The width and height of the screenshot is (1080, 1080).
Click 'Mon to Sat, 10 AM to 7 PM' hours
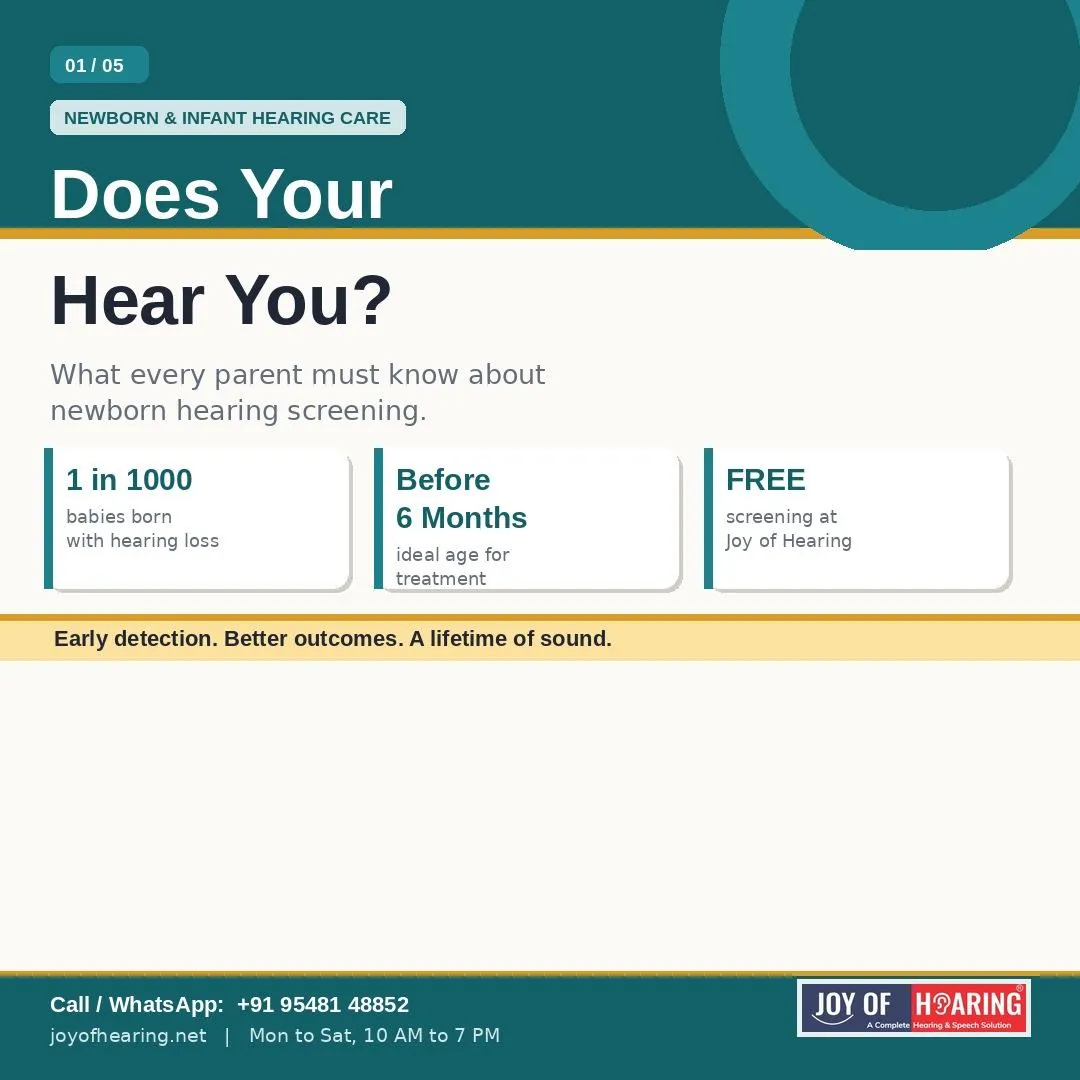coord(375,1035)
